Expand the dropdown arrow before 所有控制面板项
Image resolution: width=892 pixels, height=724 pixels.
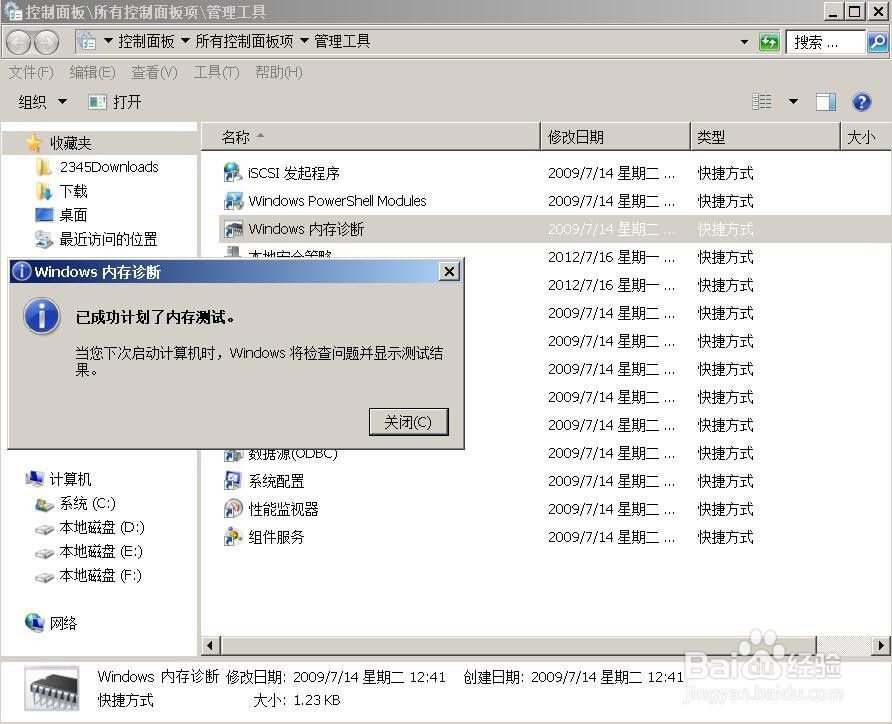(x=185, y=41)
